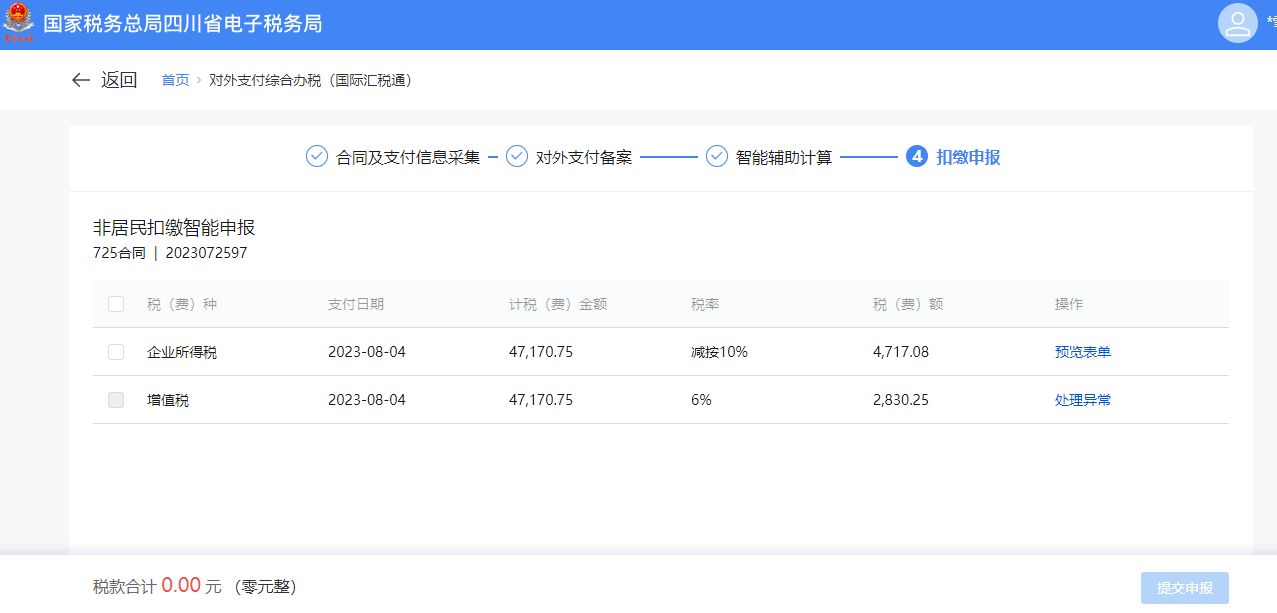Click the 税（费）种 column header
This screenshot has height=613, width=1277.
pos(182,304)
